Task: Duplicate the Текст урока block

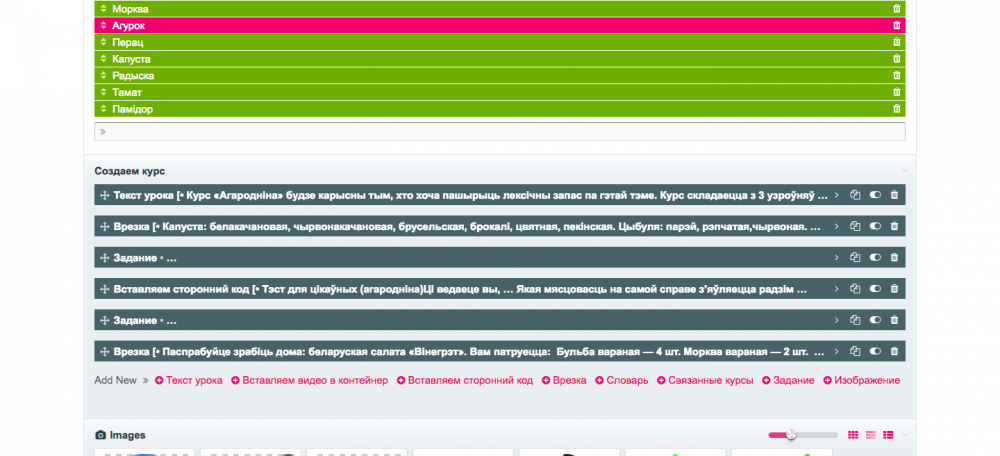Action: coord(855,196)
